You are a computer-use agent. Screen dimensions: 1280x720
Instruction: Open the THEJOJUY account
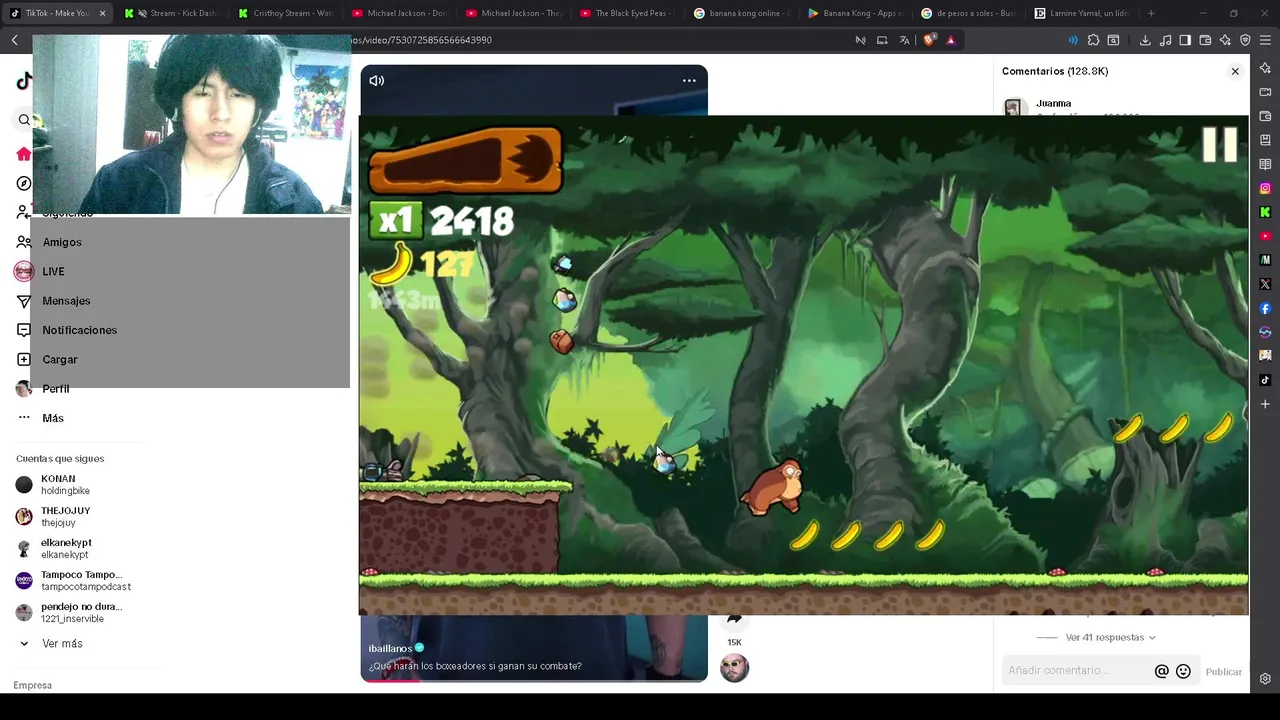[x=65, y=517]
